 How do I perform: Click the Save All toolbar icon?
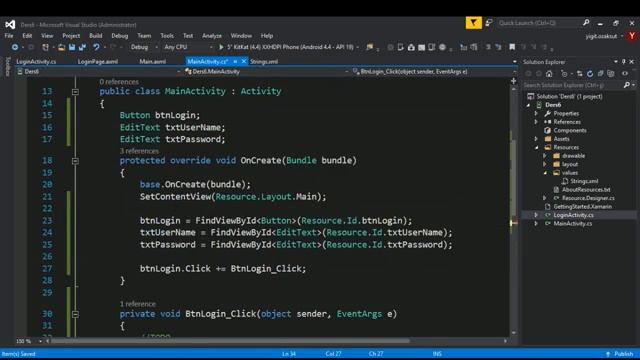click(82, 47)
